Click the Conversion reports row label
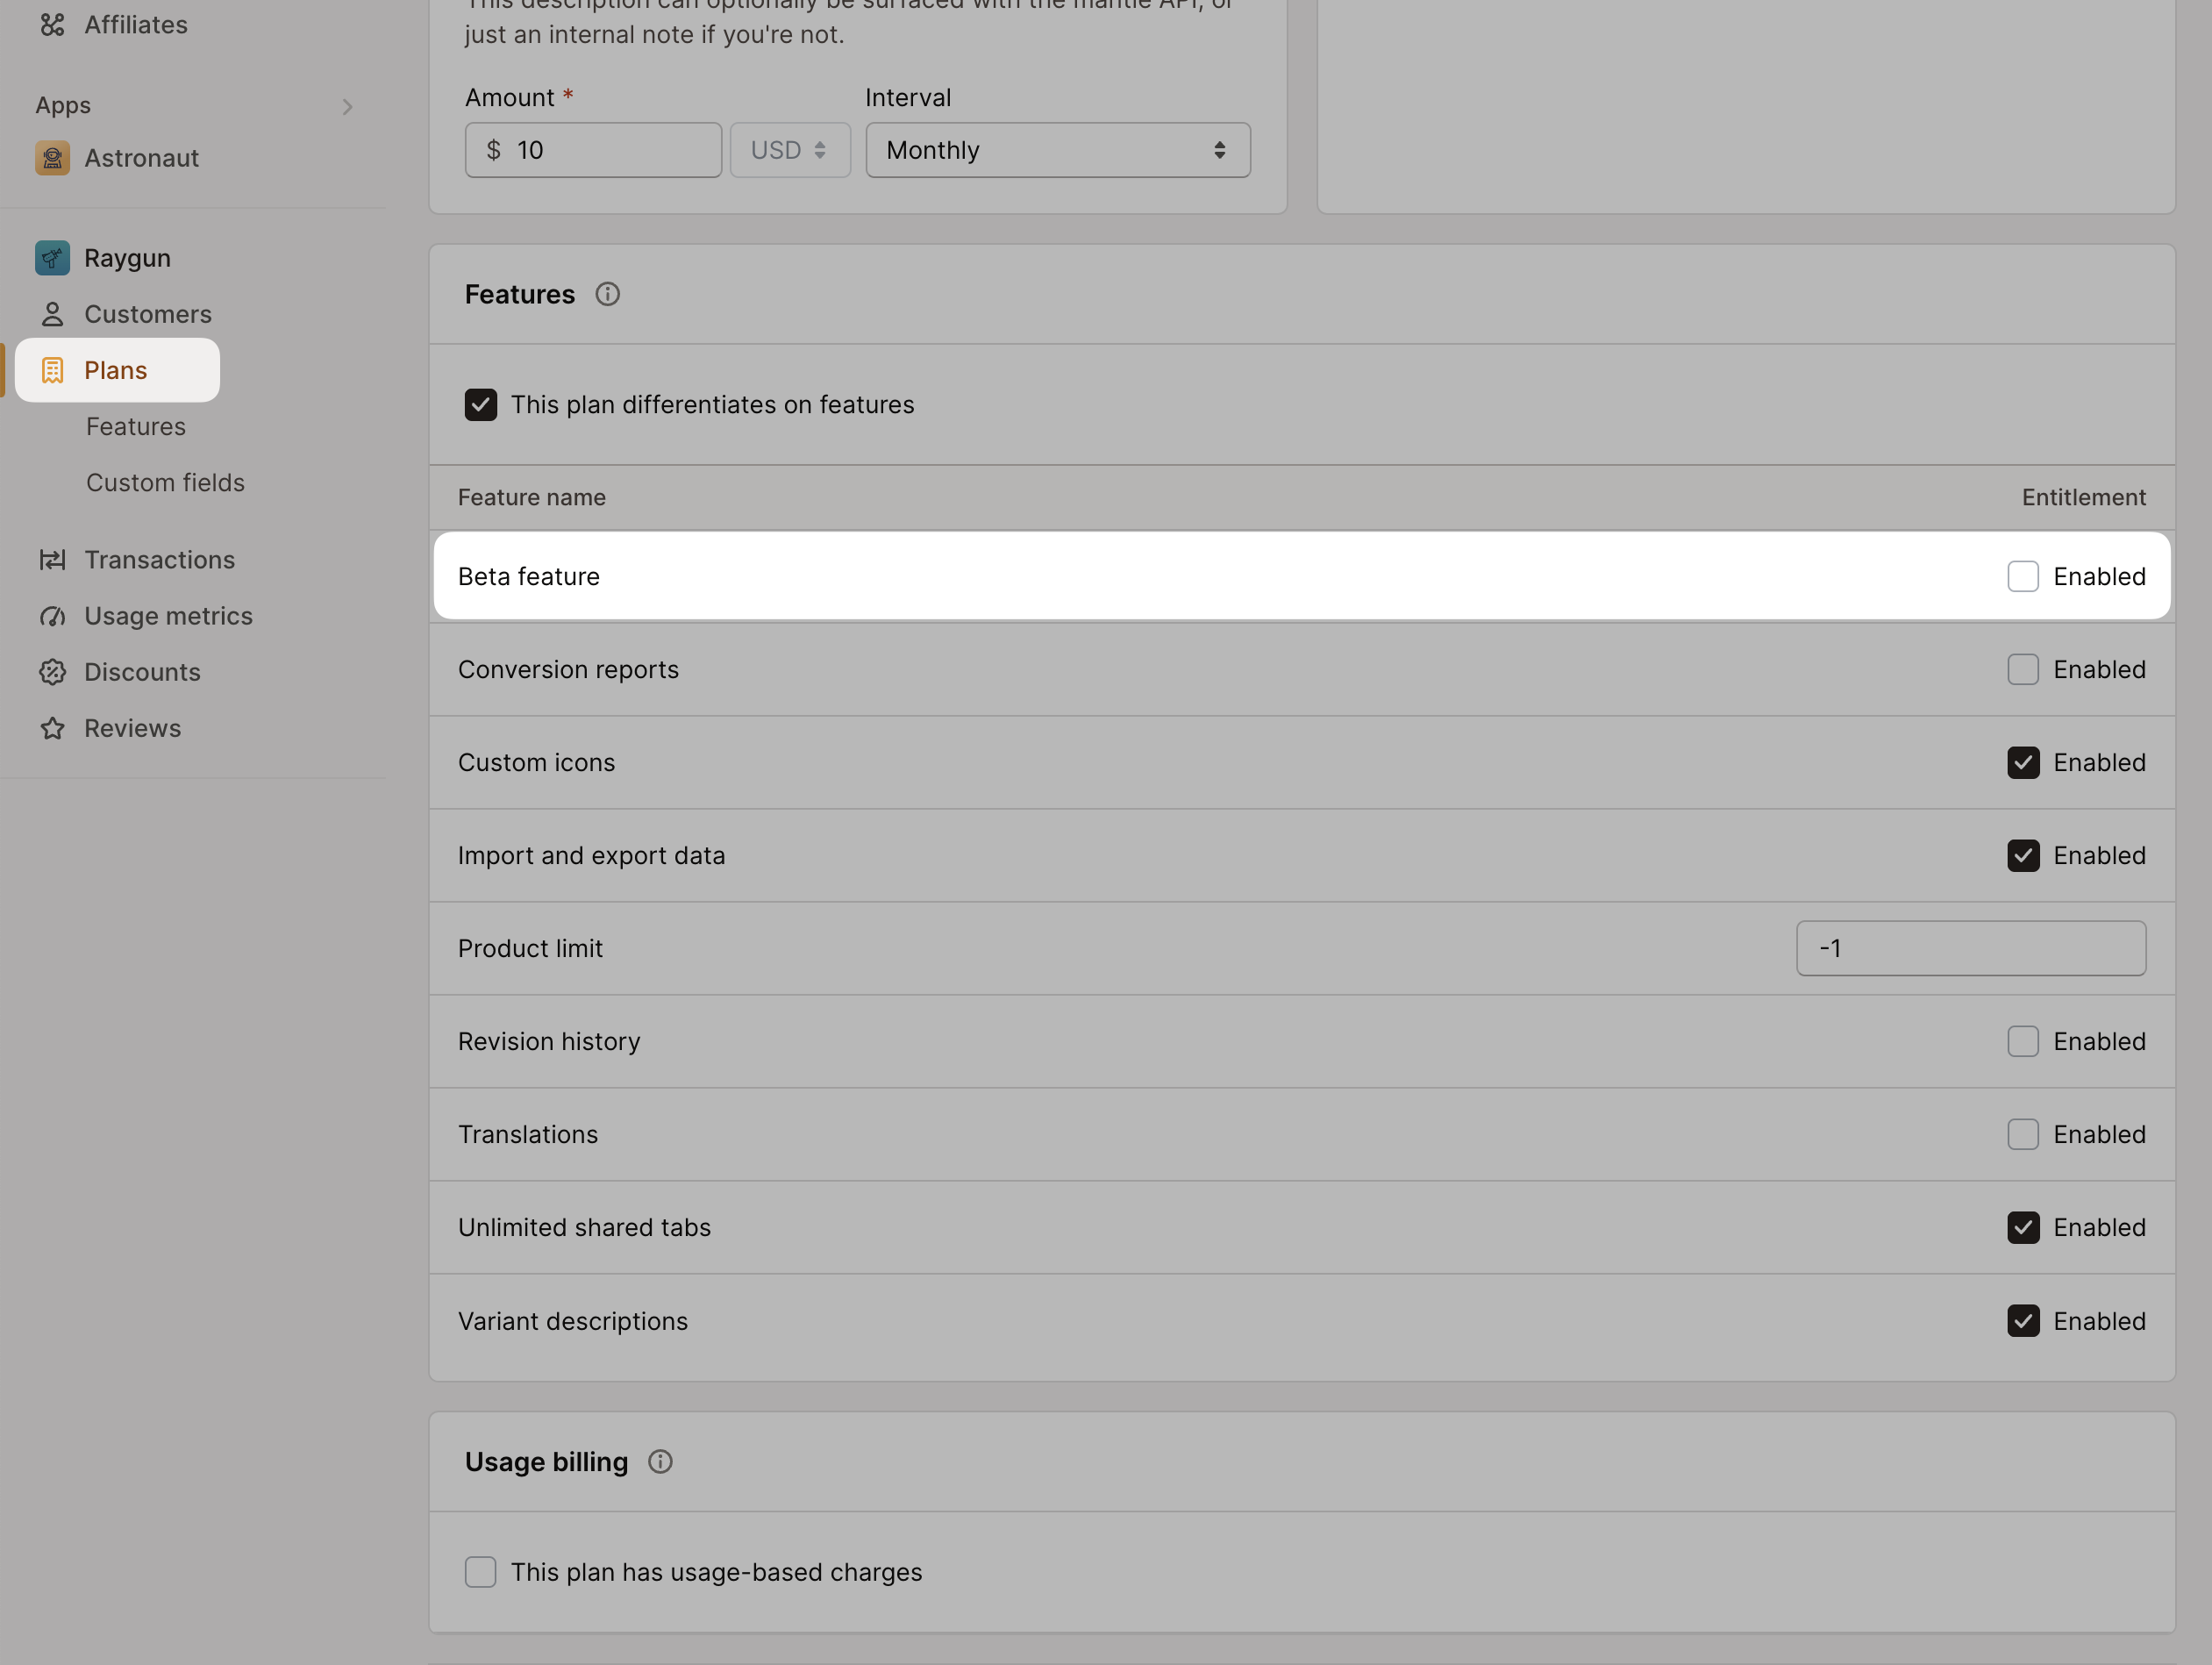This screenshot has width=2212, height=1665. (x=568, y=669)
